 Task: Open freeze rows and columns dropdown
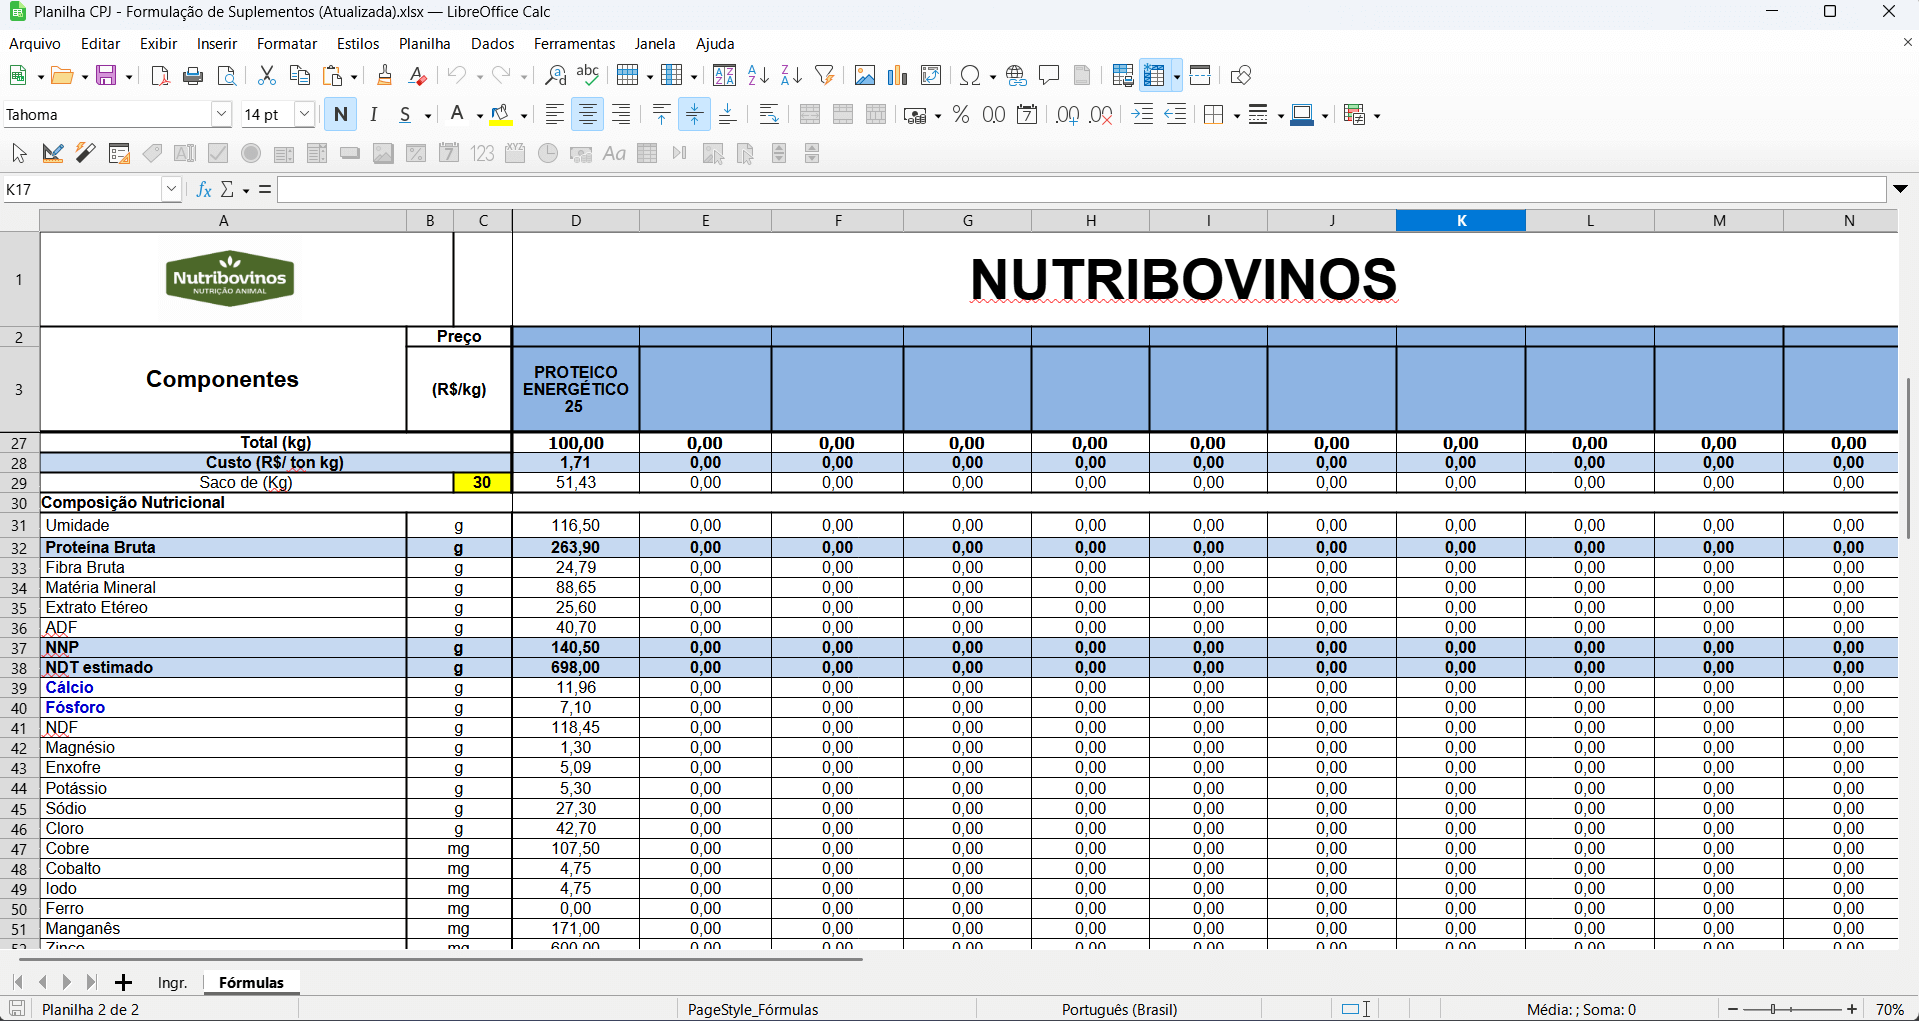pos(1177,77)
